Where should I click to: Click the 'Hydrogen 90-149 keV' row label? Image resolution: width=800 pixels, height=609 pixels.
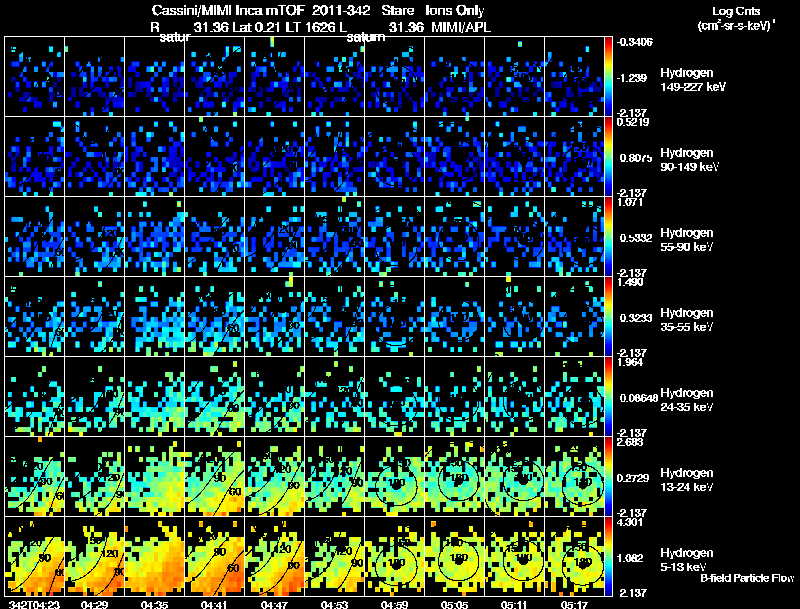pyautogui.click(x=690, y=160)
